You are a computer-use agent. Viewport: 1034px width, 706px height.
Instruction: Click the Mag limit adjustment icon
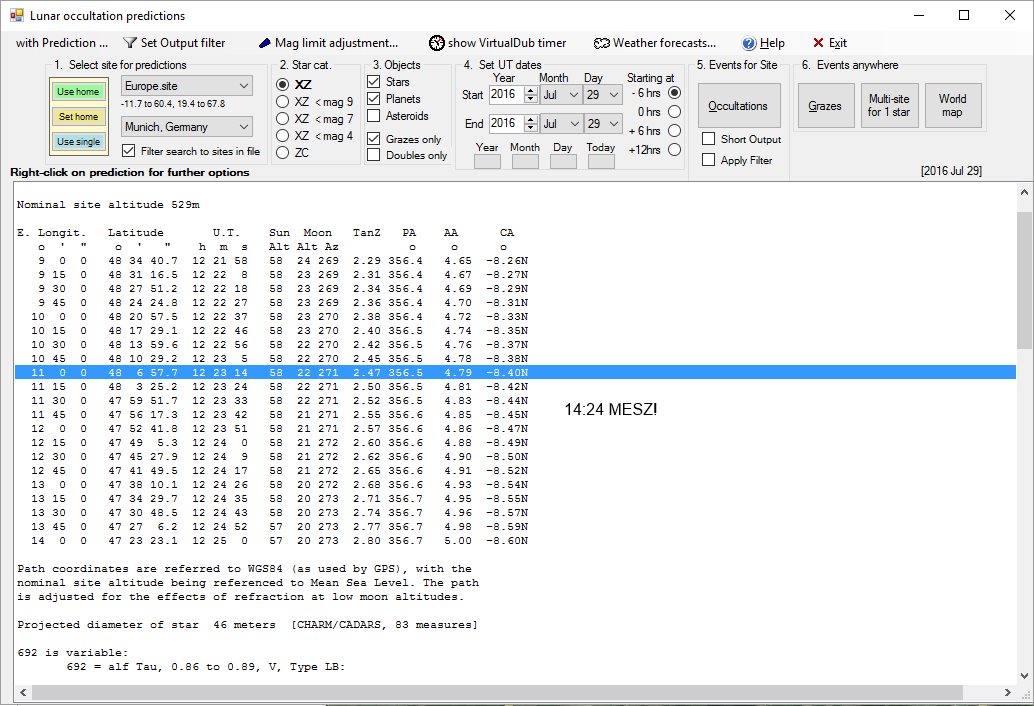tap(264, 43)
